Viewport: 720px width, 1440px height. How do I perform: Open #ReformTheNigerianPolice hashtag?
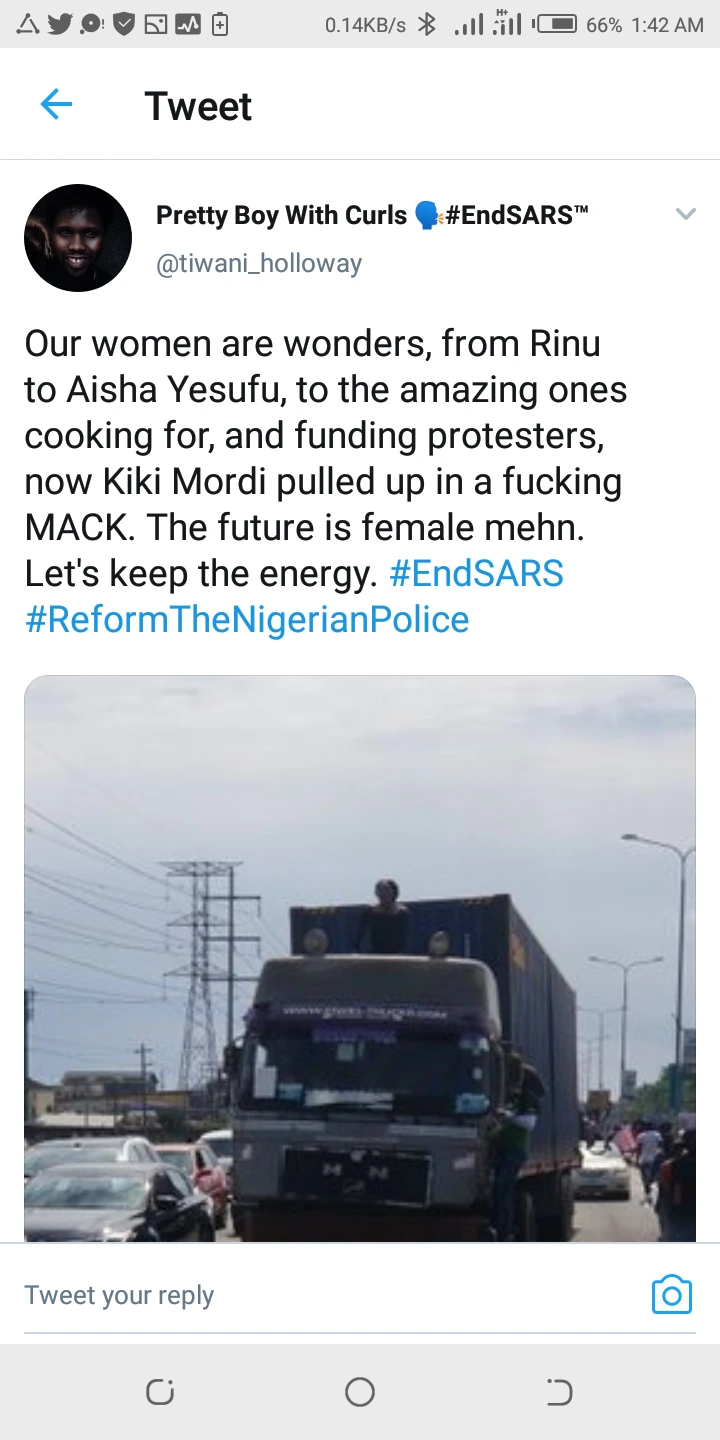click(x=246, y=619)
